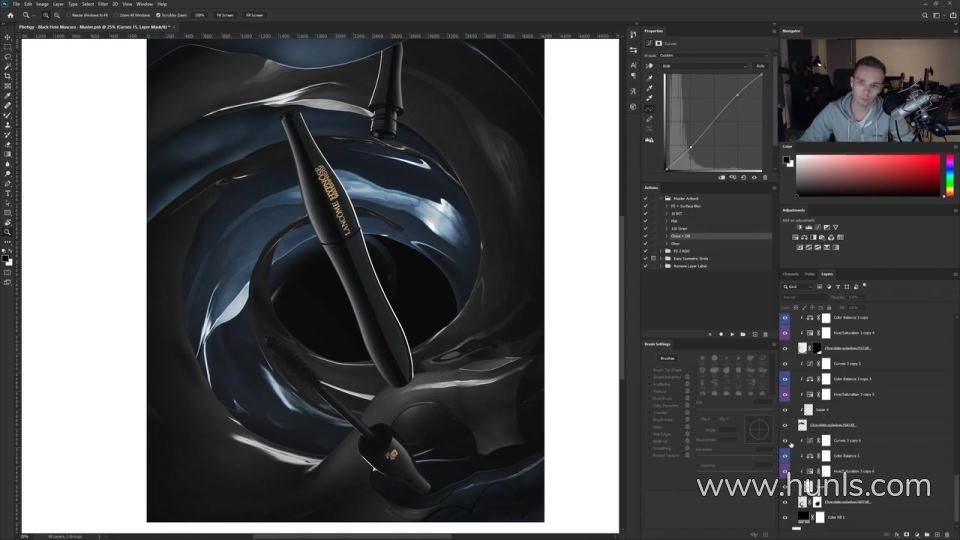This screenshot has height=540, width=960.
Task: Delete the Curves adjustment via trash icon
Action: pyautogui.click(x=765, y=178)
